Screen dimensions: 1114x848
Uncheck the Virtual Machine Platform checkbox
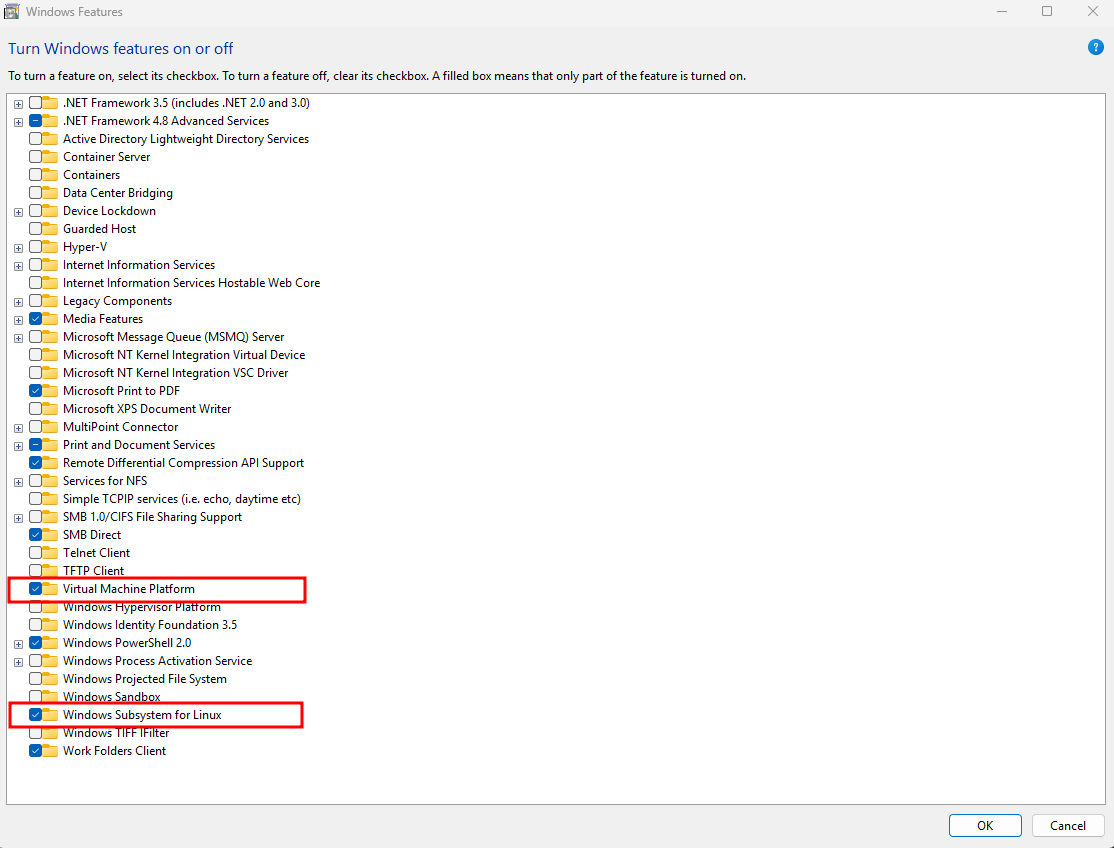[x=36, y=589]
